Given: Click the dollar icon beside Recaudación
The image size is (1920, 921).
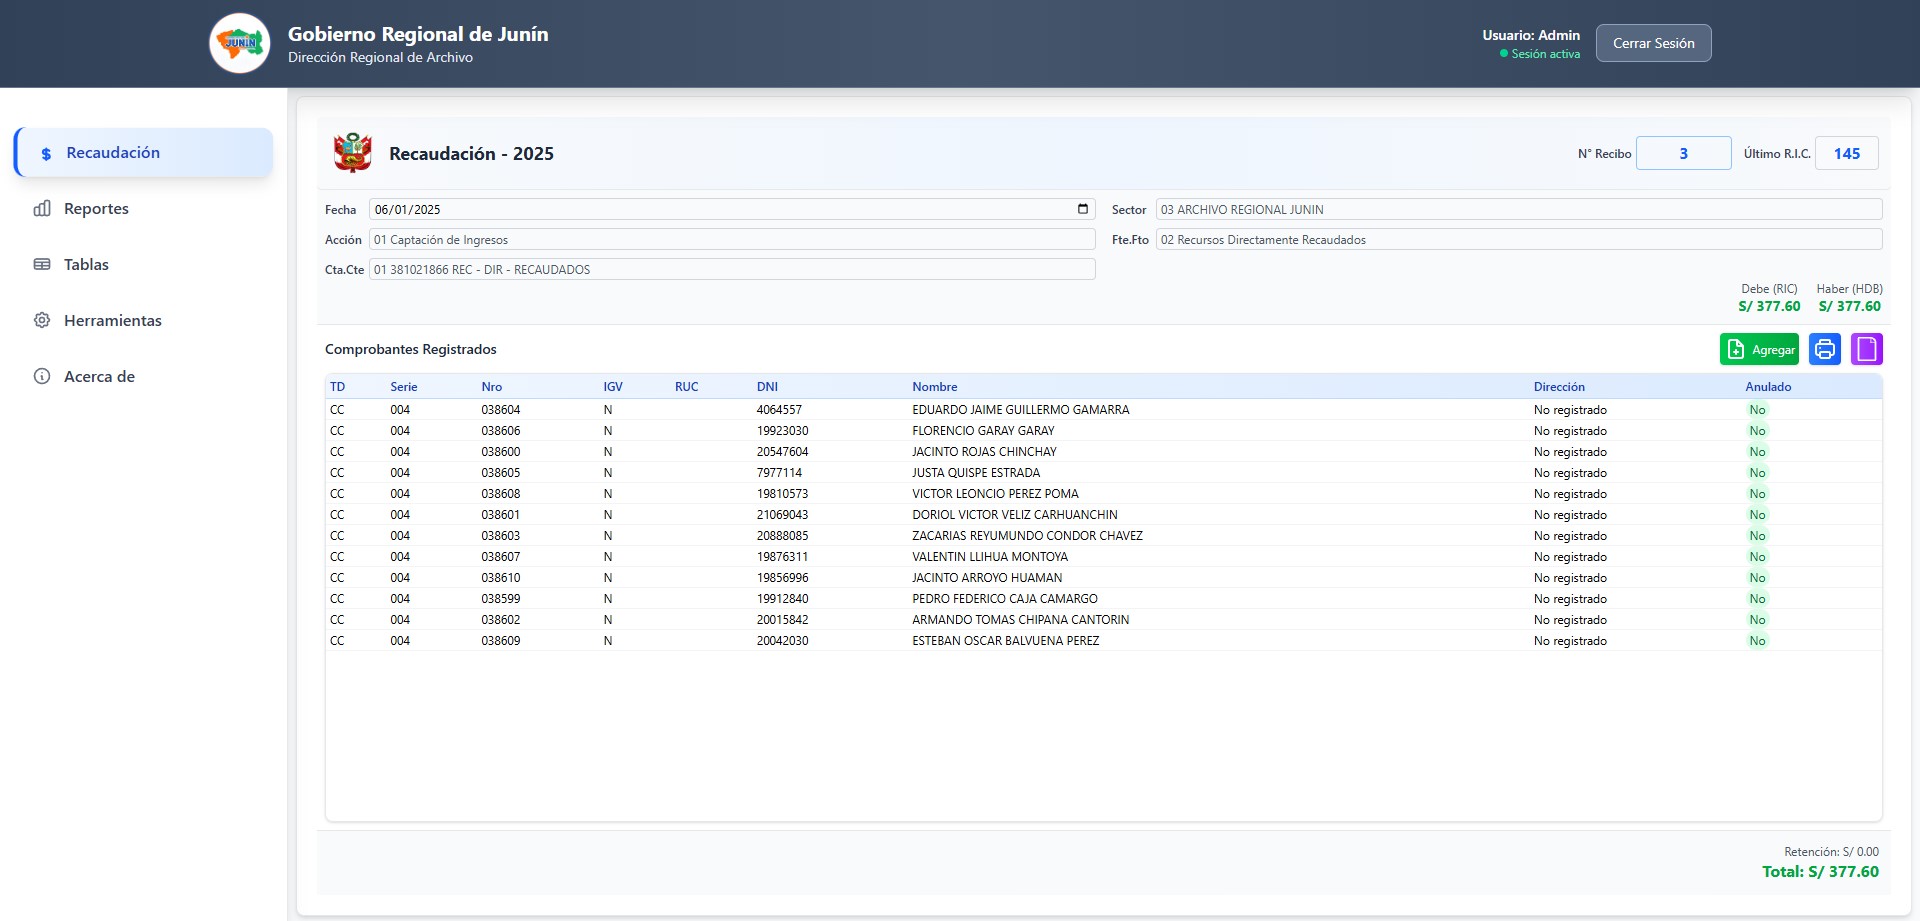Looking at the screenshot, I should click(46, 154).
